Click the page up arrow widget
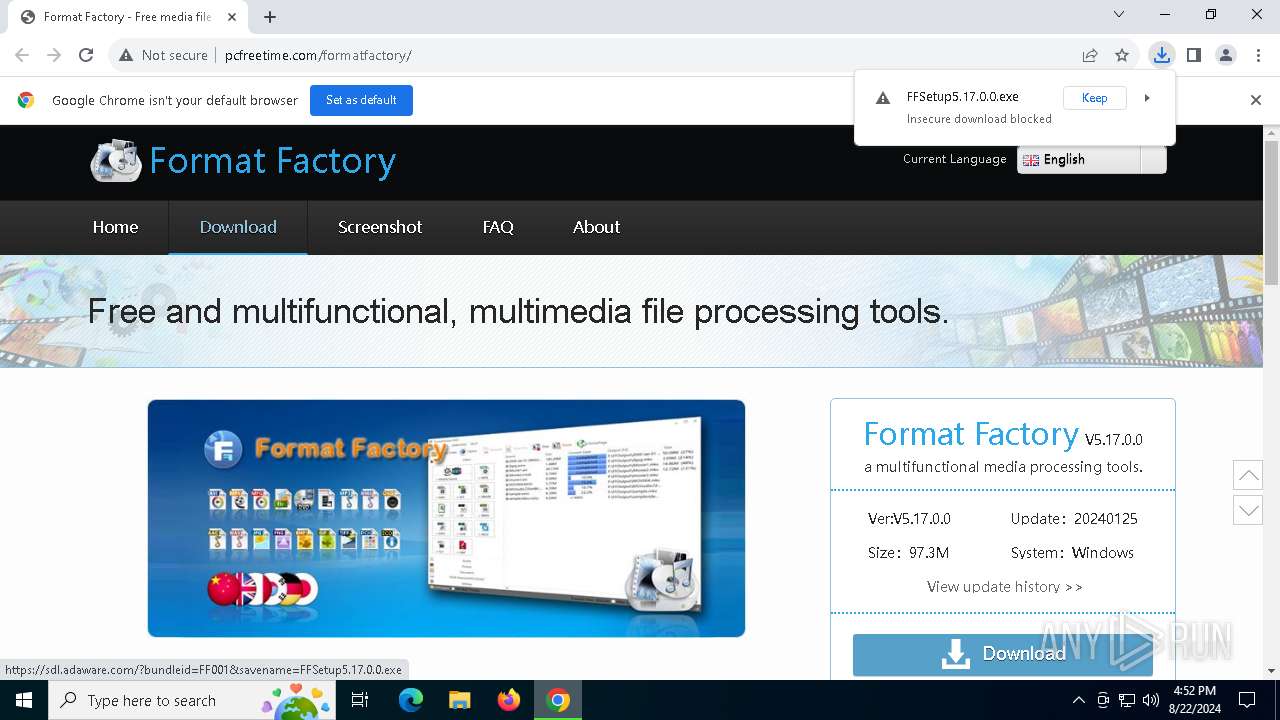1280x720 pixels. pos(1248,474)
